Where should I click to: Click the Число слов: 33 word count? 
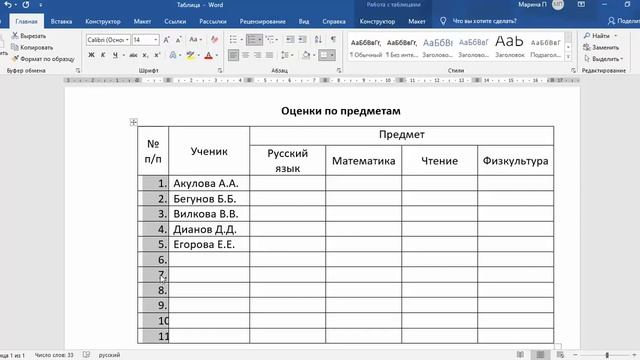[54, 355]
